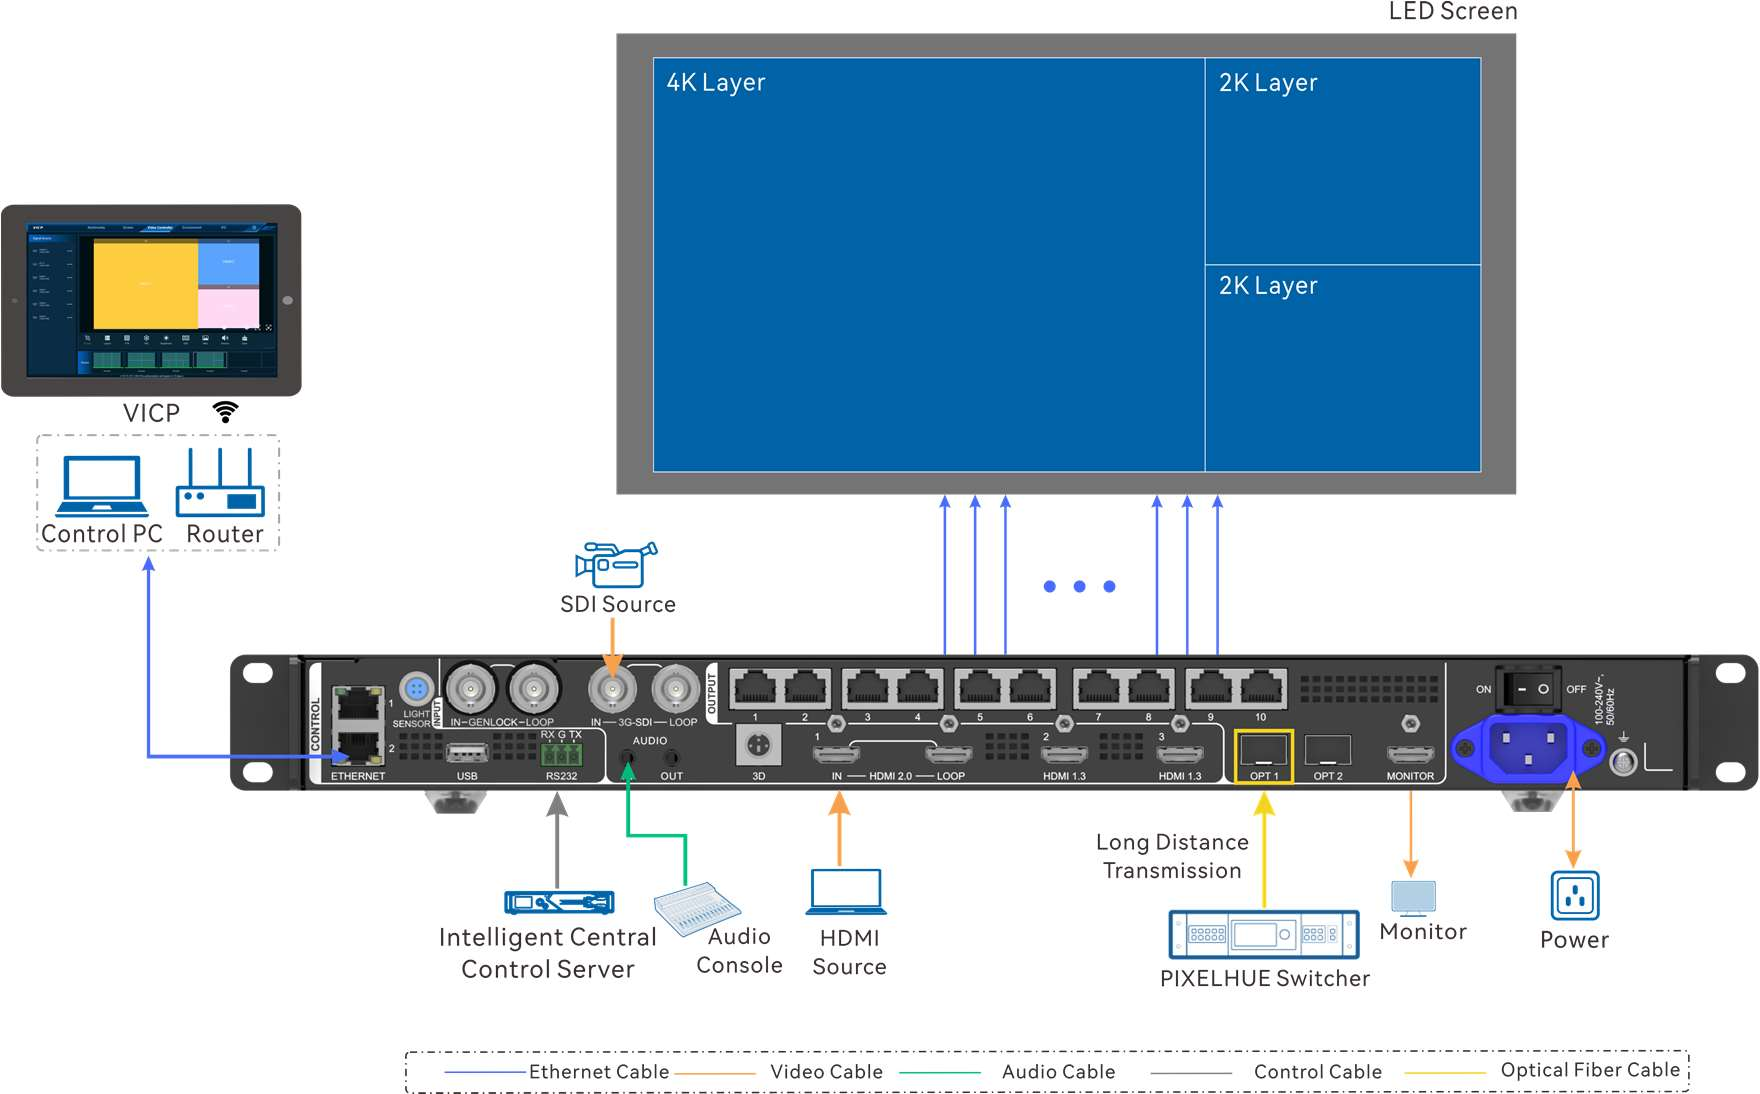Click the Router icon
The height and width of the screenshot is (1094, 1760).
220,482
